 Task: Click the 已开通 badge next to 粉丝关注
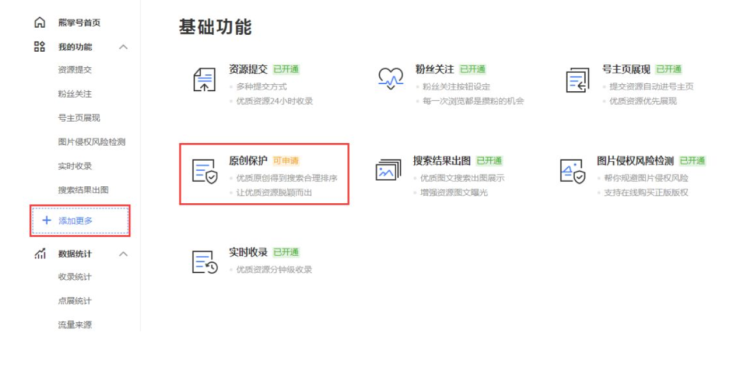coord(472,69)
